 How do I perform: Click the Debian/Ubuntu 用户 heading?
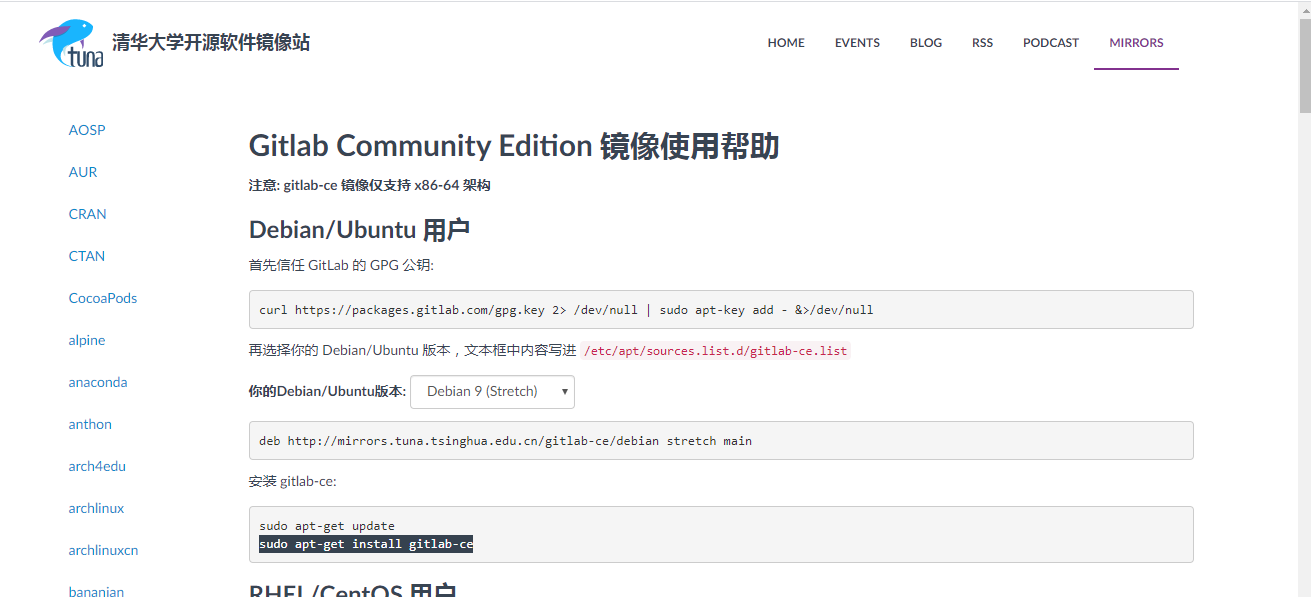tap(359, 230)
